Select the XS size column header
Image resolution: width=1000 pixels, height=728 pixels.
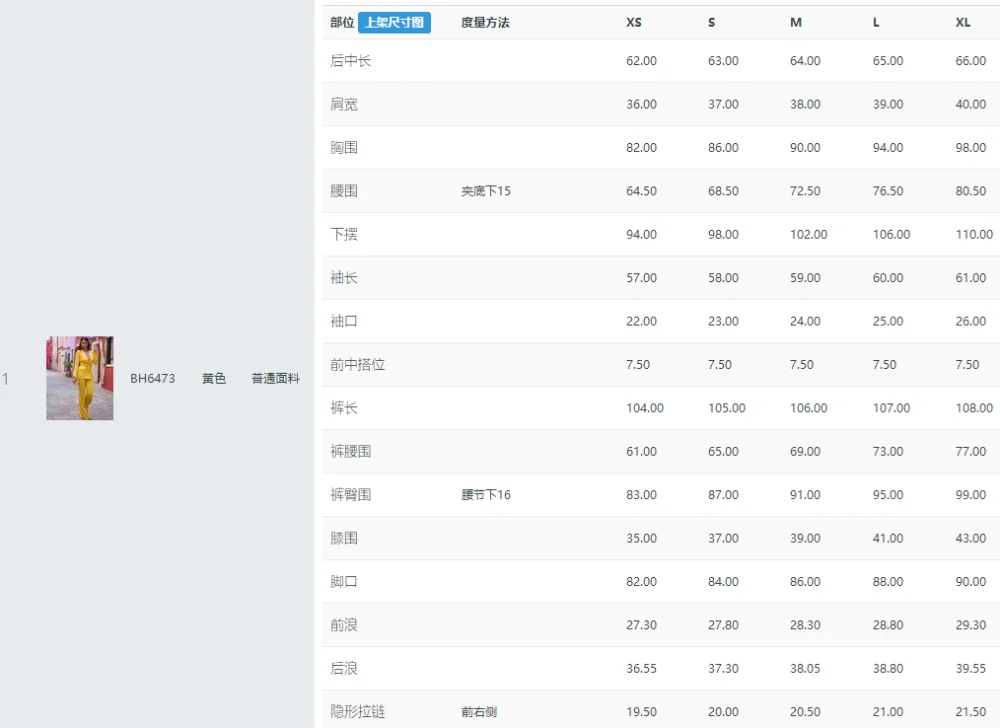click(x=633, y=22)
